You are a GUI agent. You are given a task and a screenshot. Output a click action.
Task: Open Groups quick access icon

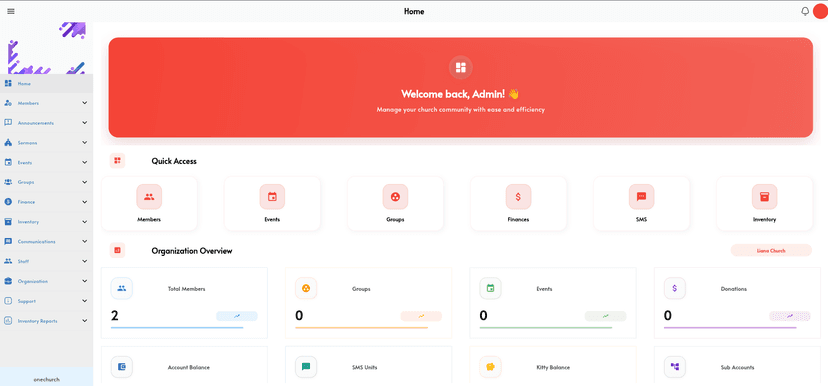pyautogui.click(x=395, y=197)
